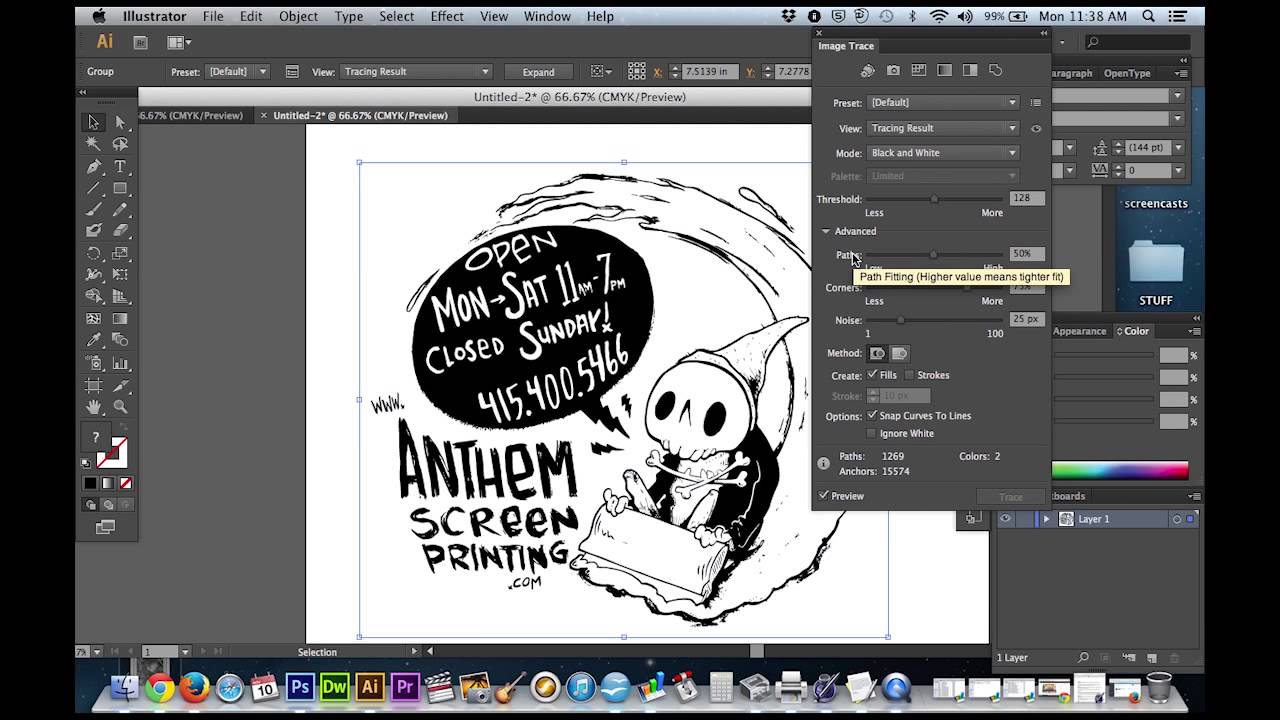Open the Preset dropdown in Image Trace
Image resolution: width=1280 pixels, height=720 pixels.
click(x=941, y=102)
